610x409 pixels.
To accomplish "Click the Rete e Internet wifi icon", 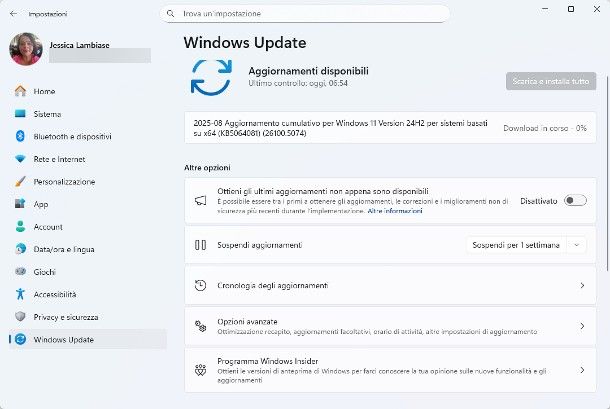I will (x=20, y=159).
